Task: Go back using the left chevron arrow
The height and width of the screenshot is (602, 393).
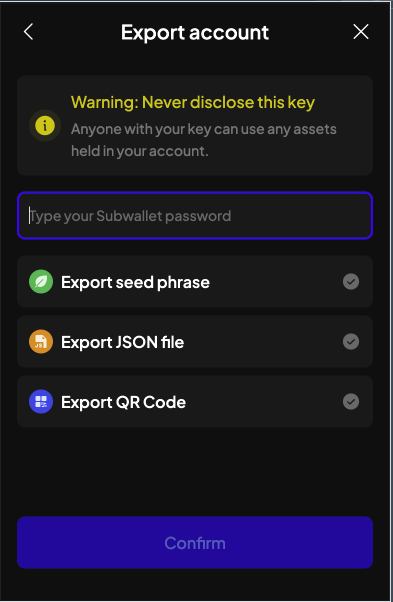Action: (x=28, y=32)
